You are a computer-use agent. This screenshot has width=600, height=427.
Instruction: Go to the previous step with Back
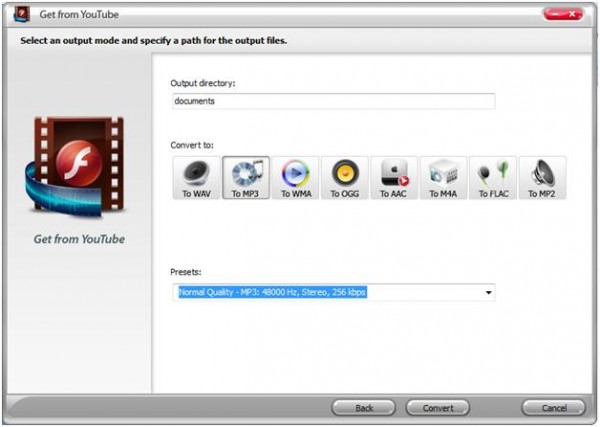(x=364, y=408)
